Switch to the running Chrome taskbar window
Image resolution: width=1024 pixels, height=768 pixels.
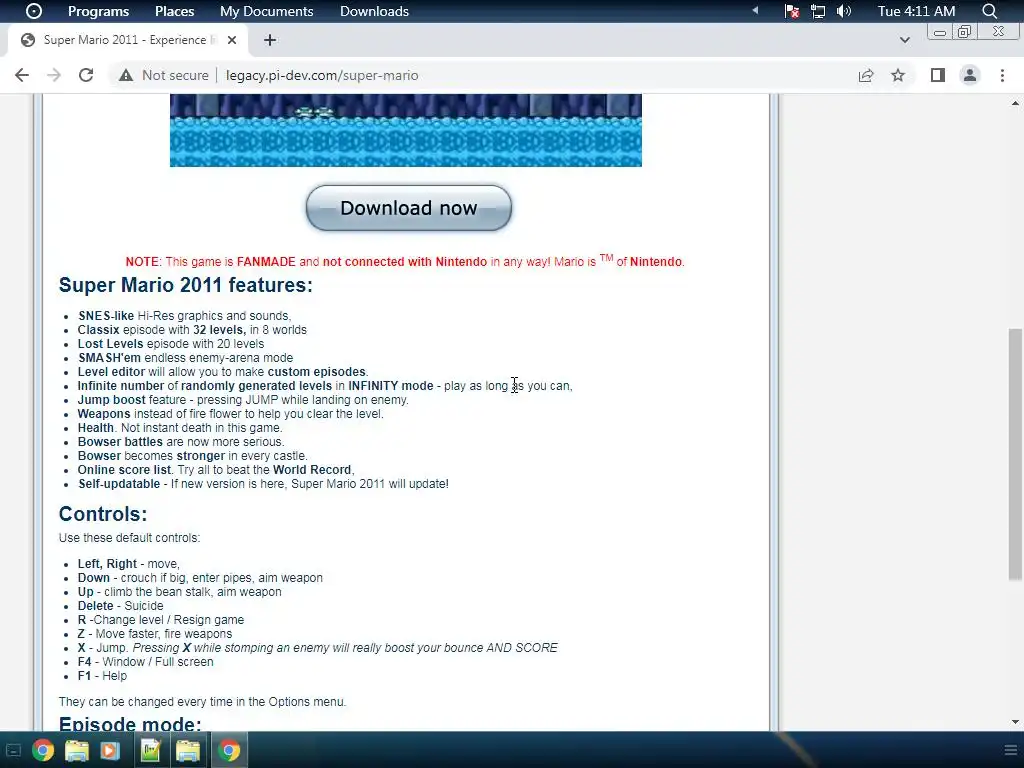pos(229,750)
